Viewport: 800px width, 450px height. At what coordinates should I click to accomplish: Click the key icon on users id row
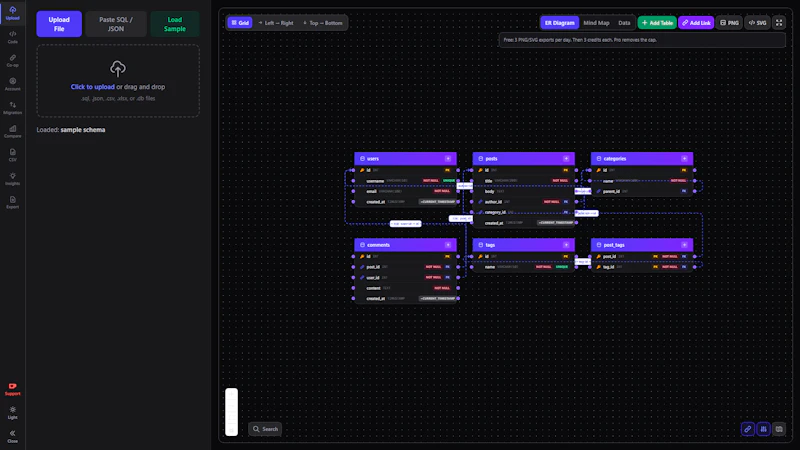[x=362, y=170]
